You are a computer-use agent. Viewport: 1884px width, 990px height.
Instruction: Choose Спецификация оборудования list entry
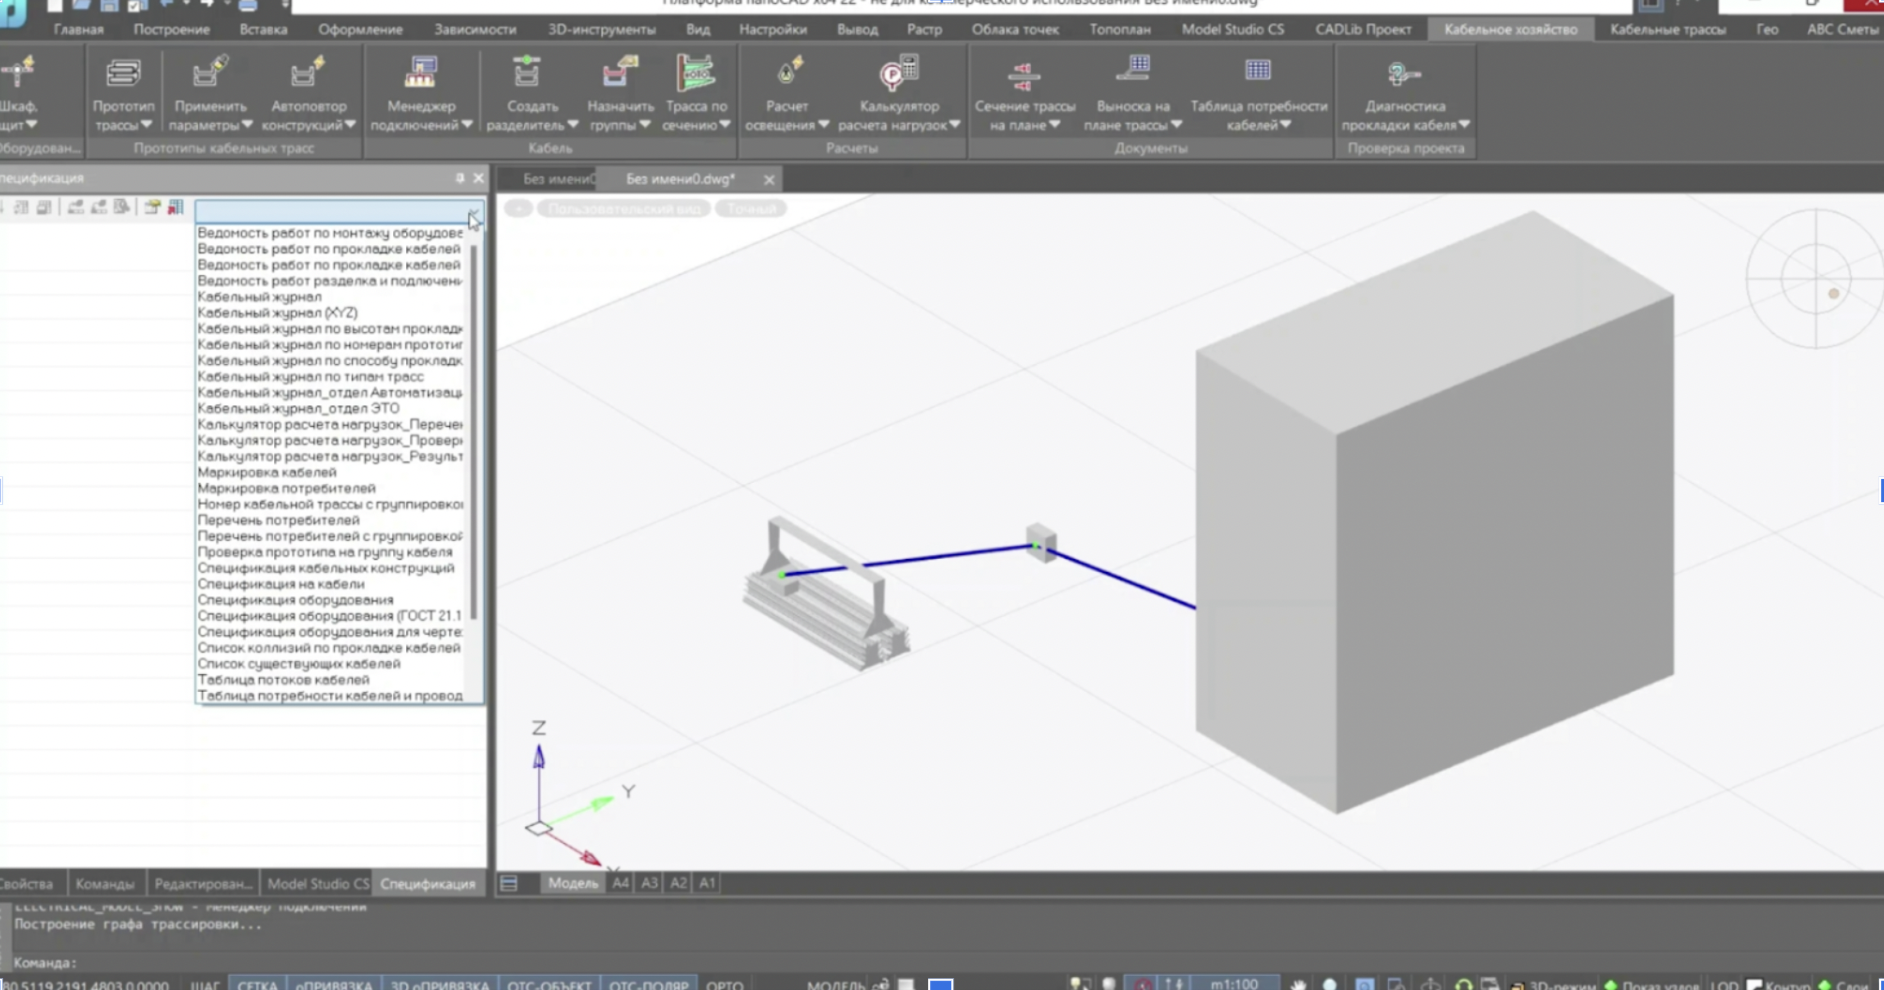(295, 600)
